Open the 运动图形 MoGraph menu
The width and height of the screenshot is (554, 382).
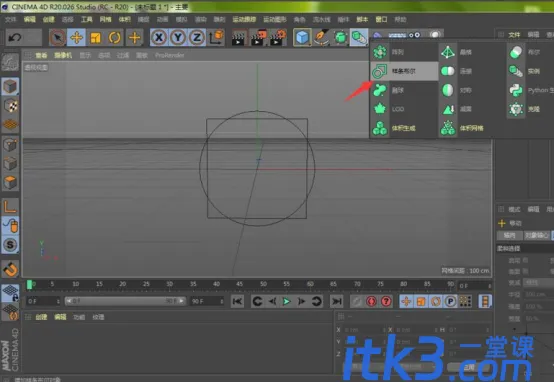(x=275, y=19)
